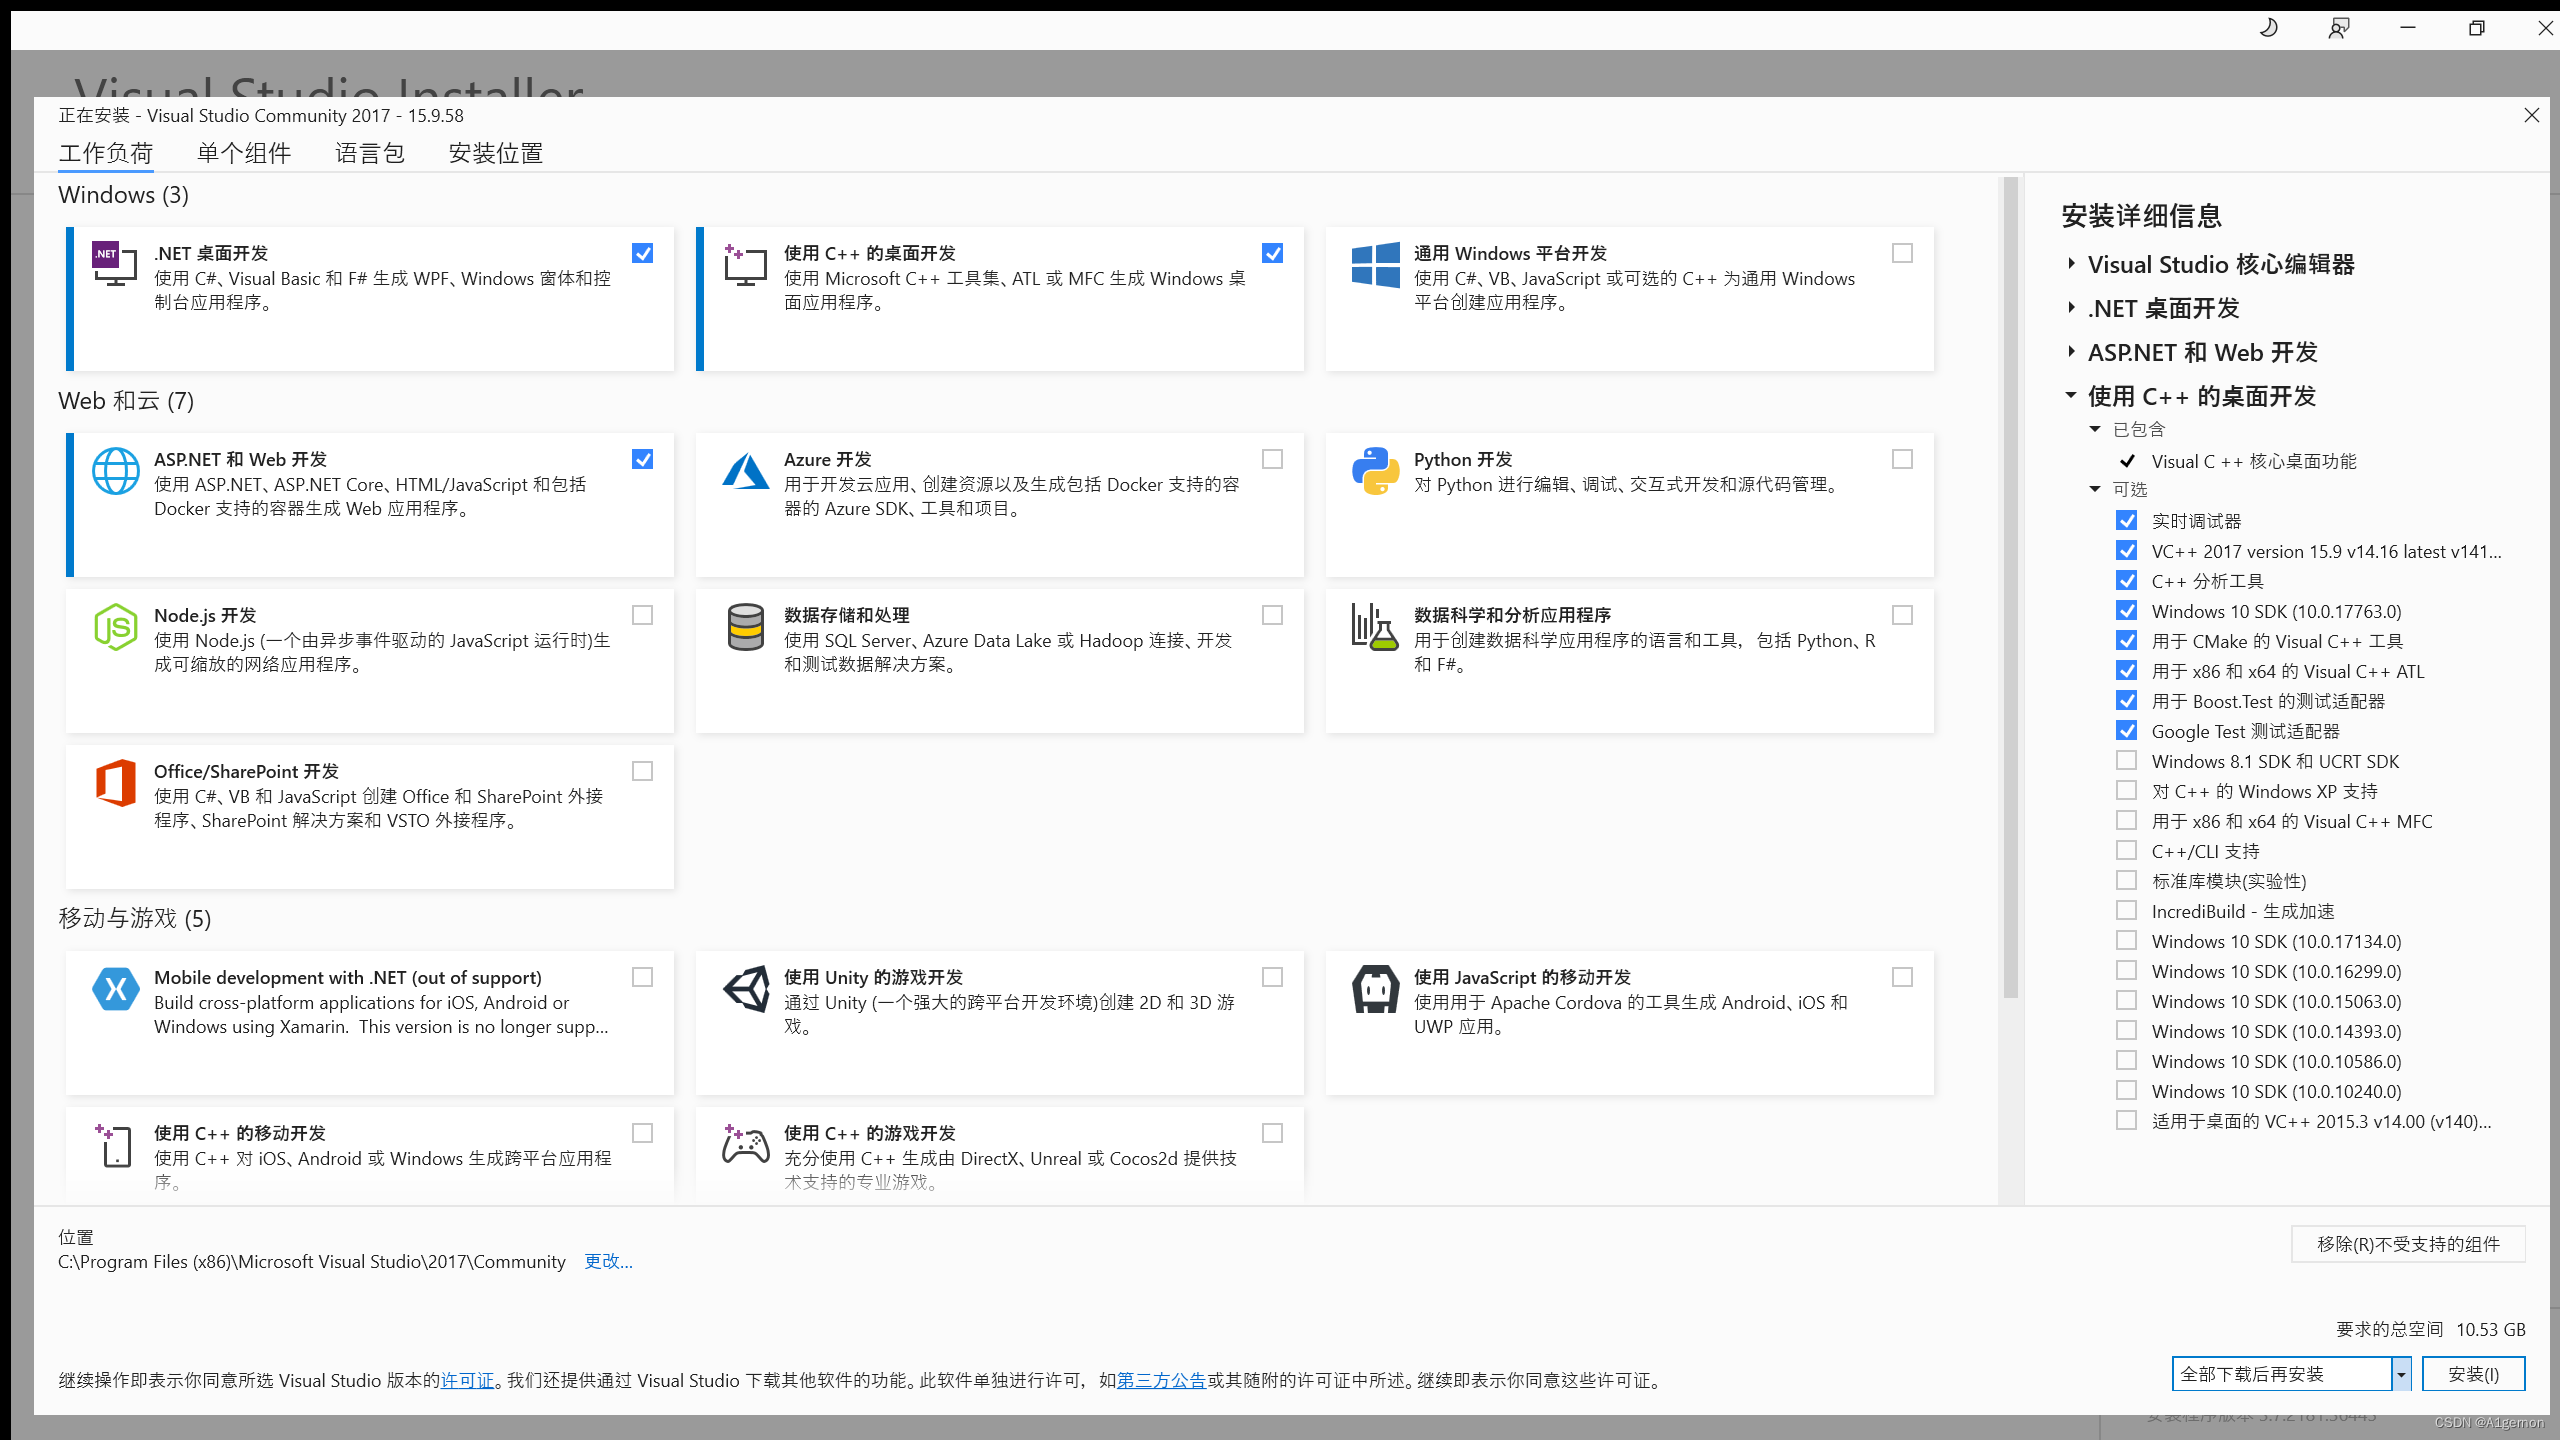
Task: Click the 安装(I) install button
Action: click(2472, 1374)
